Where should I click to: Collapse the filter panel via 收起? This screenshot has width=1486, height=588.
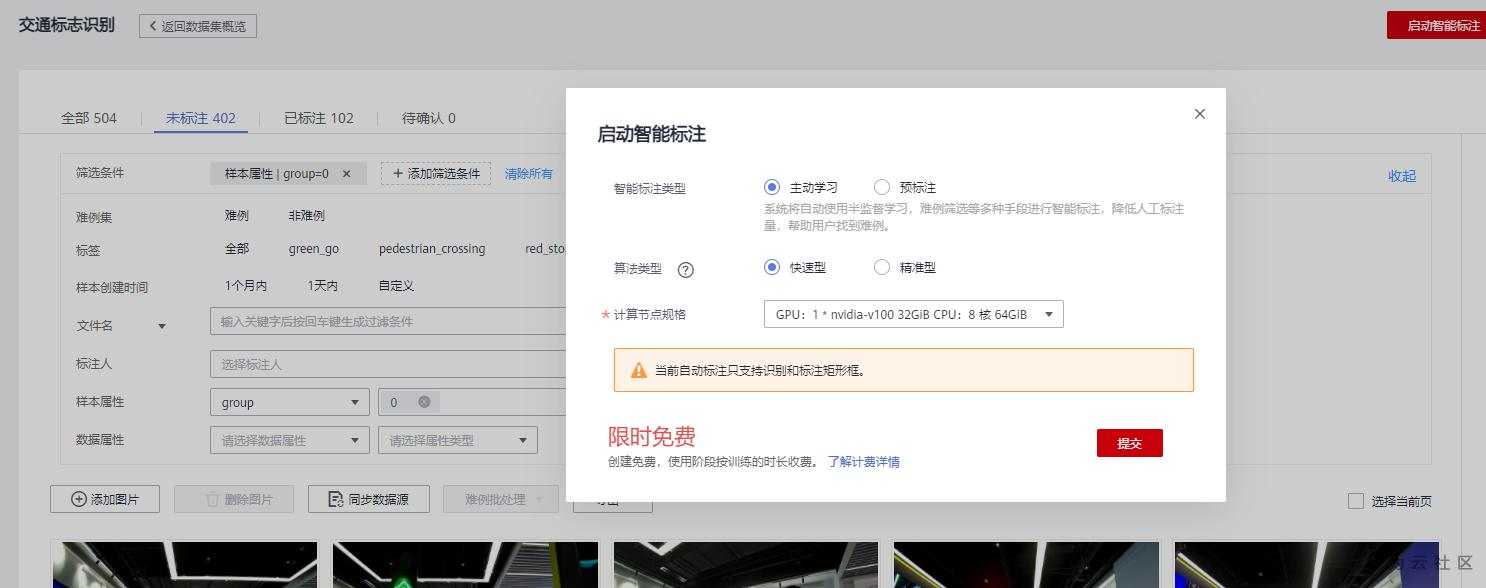click(x=1401, y=175)
